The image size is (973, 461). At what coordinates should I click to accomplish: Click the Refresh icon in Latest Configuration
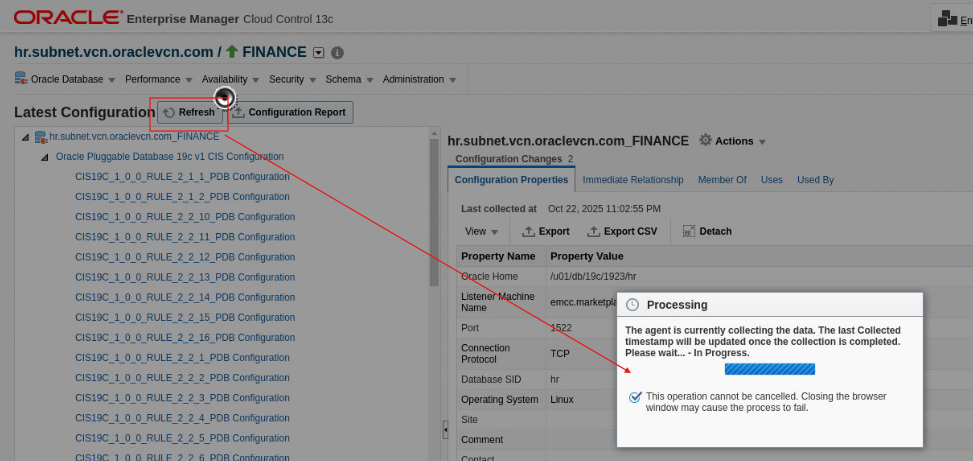tap(169, 113)
